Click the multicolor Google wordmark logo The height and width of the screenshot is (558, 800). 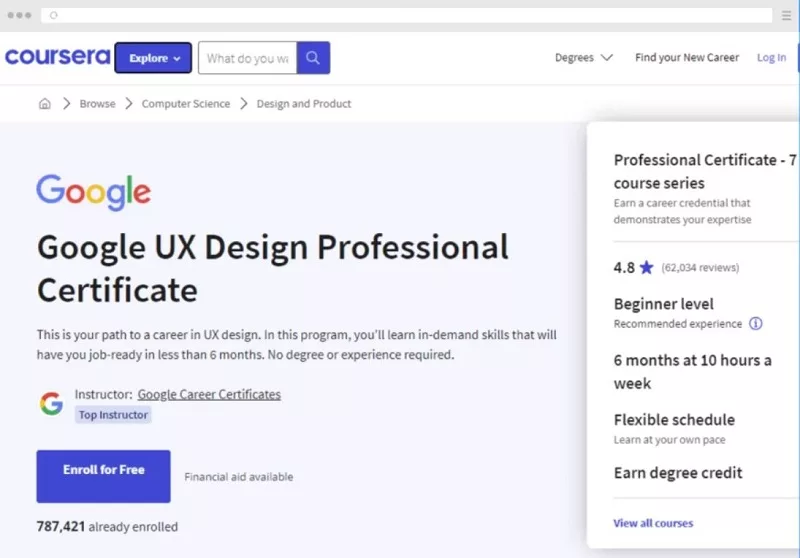93,192
